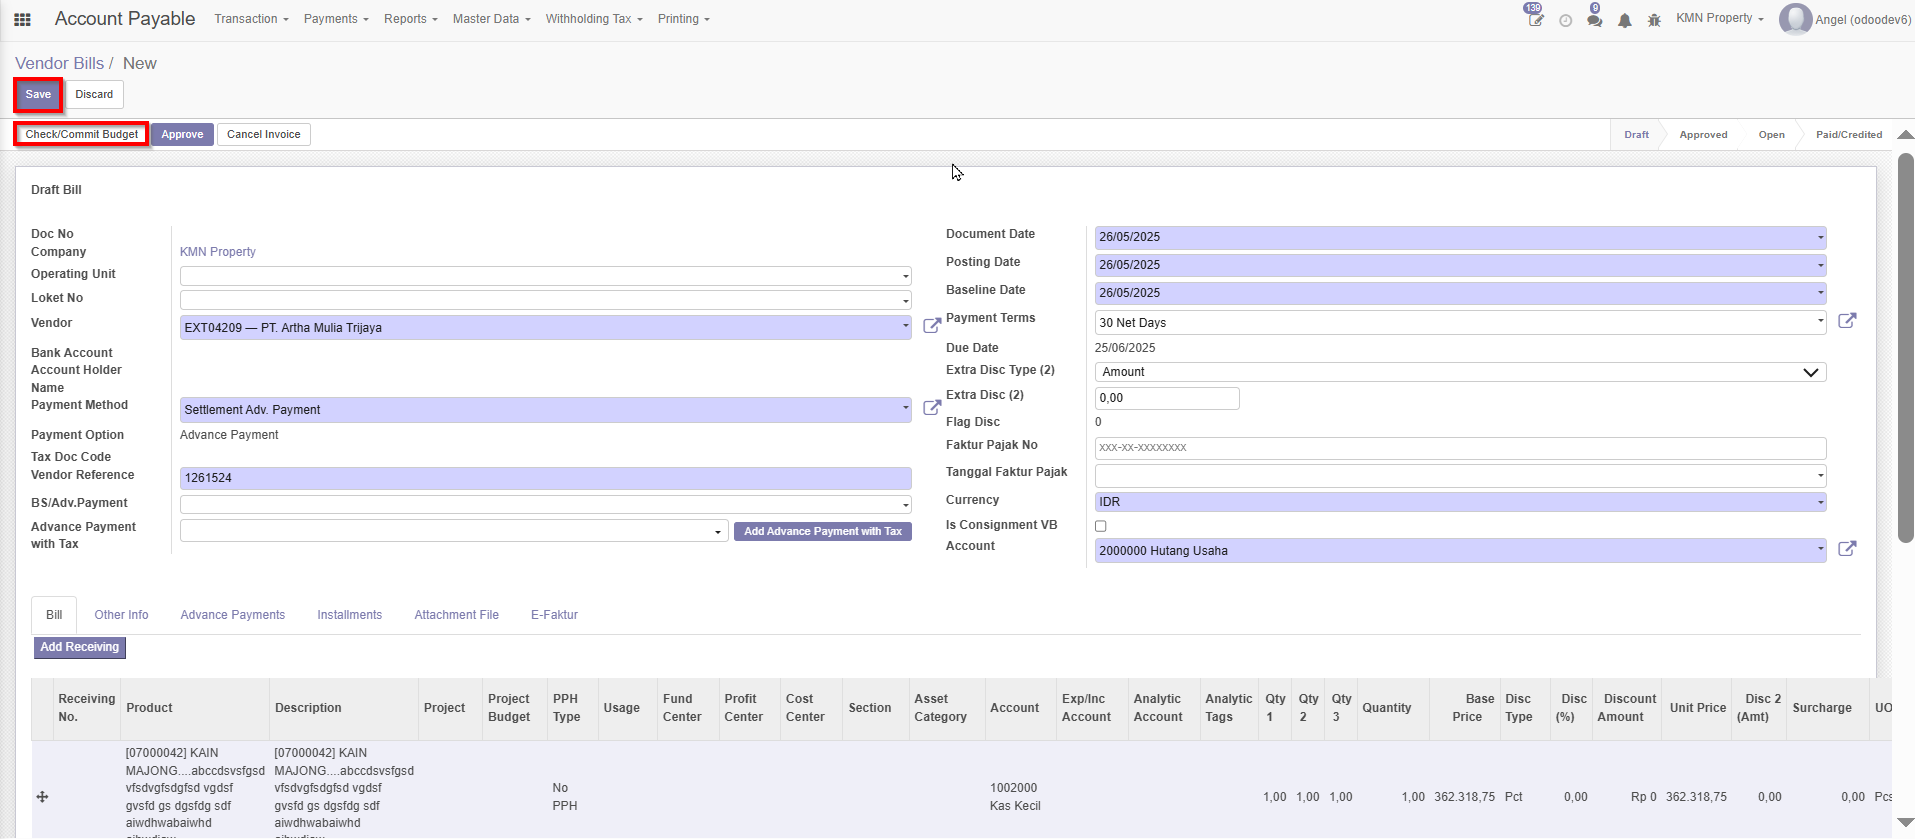Viewport: 1915px width, 839px height.
Task: Tick the Is Consignment VB checkbox
Action: 1101,526
